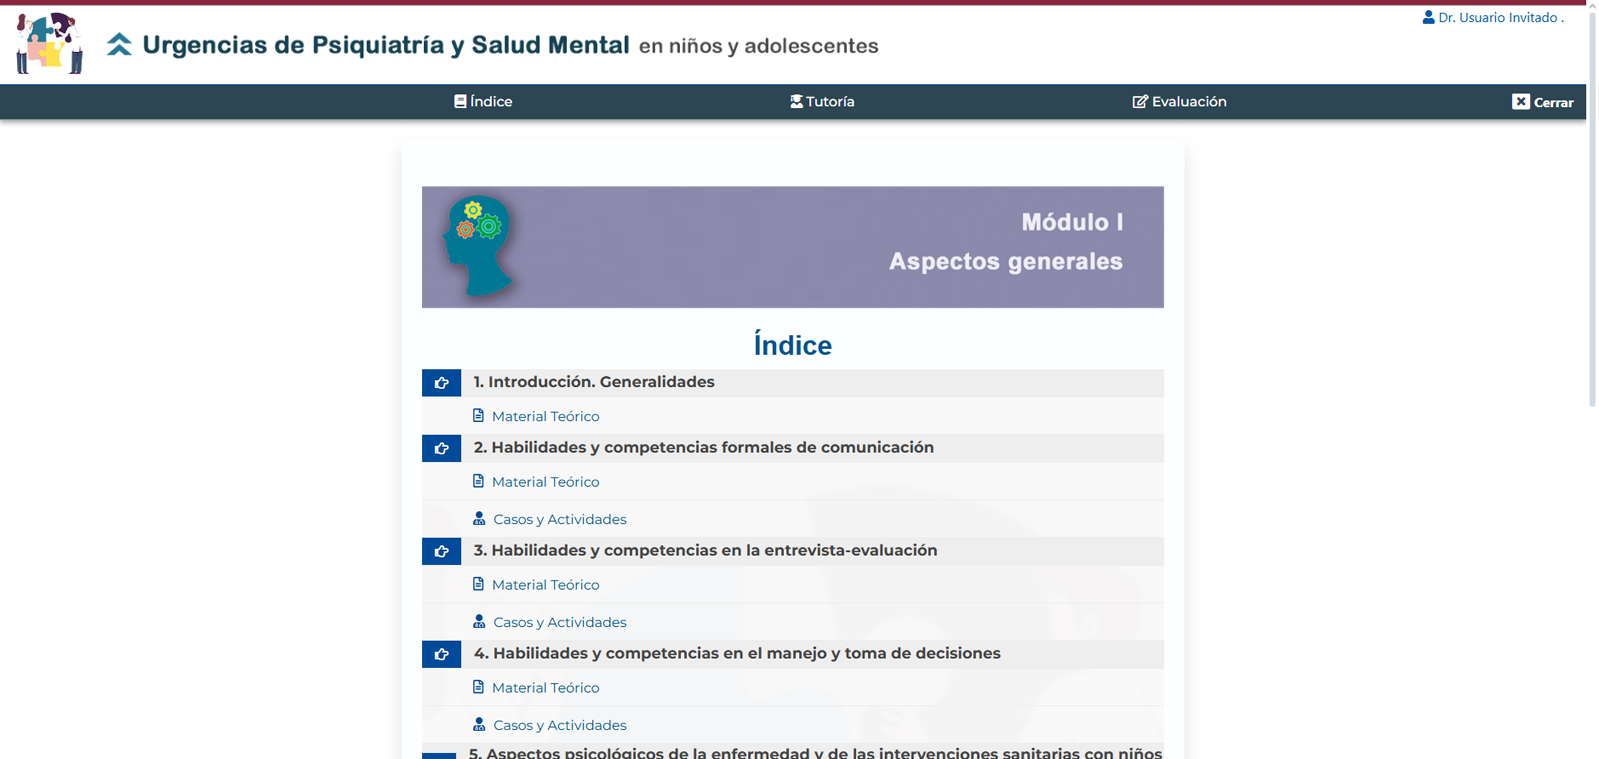Click the double chevron up icon beside title
This screenshot has height=759, width=1599.
point(119,44)
